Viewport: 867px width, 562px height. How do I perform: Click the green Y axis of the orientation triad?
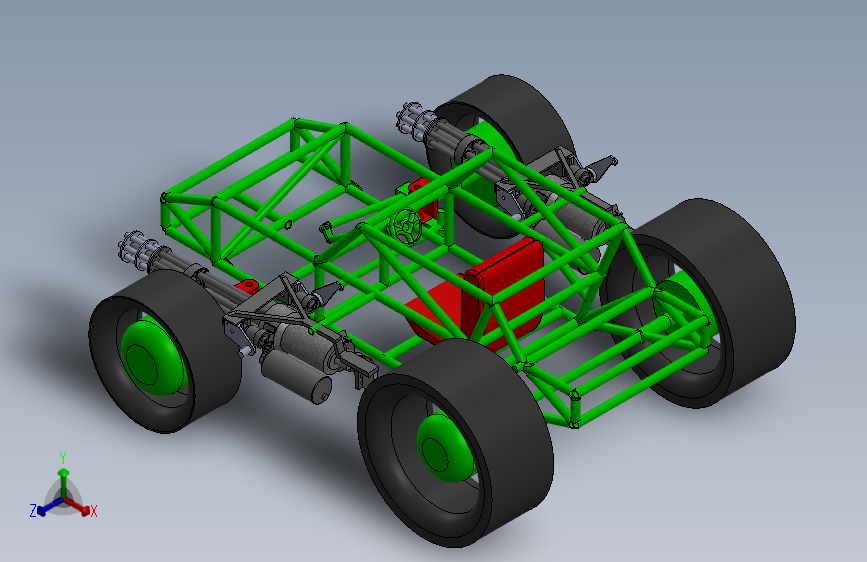click(64, 482)
